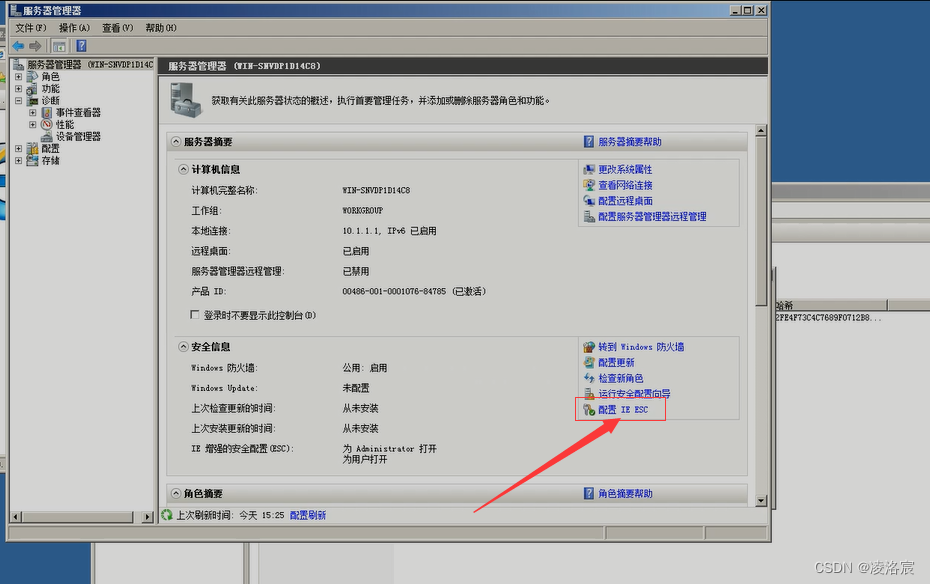Click the vertical scrollbar down arrow
This screenshot has width=930, height=584.
pyautogui.click(x=762, y=501)
